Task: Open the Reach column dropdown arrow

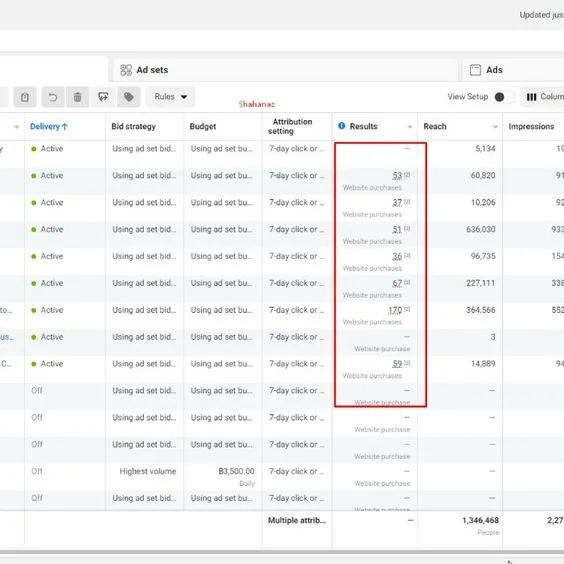Action: [x=495, y=127]
